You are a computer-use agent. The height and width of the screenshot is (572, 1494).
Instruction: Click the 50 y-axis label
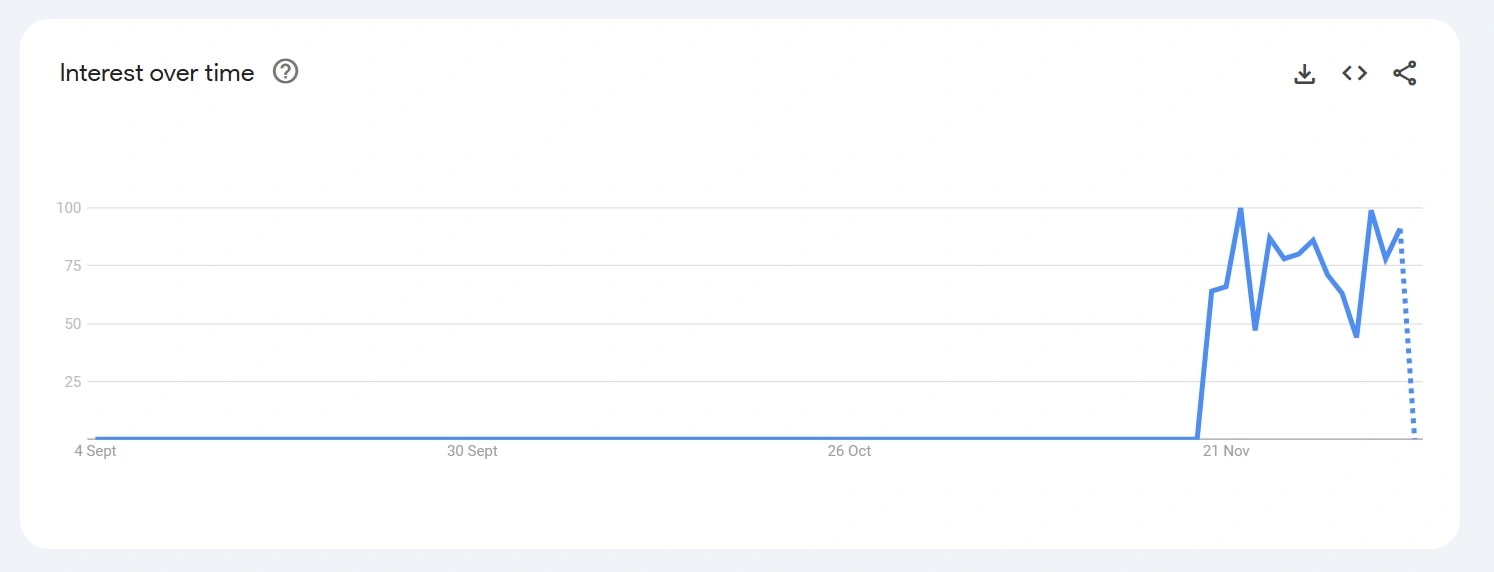point(73,324)
